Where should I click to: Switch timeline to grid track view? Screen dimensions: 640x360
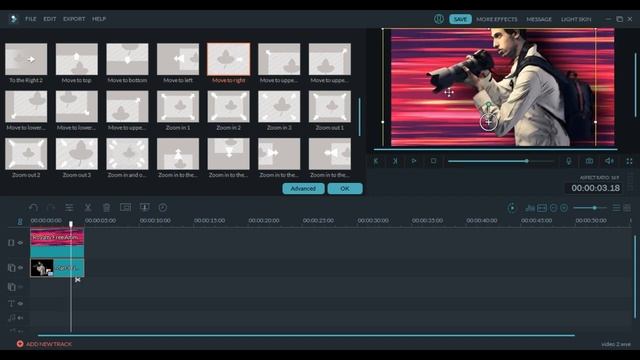point(627,208)
